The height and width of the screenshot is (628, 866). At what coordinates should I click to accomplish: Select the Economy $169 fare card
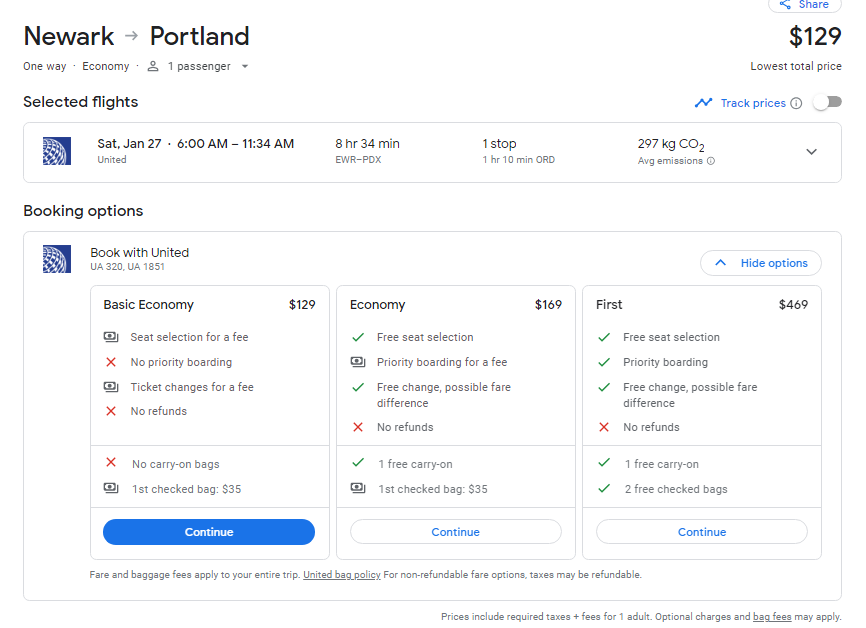(x=455, y=304)
